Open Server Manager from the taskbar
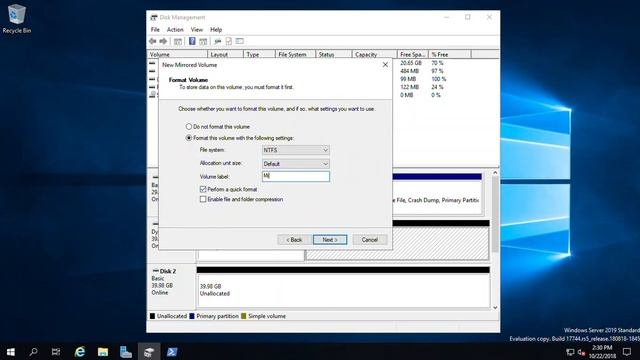The height and width of the screenshot is (360, 640). coord(126,351)
